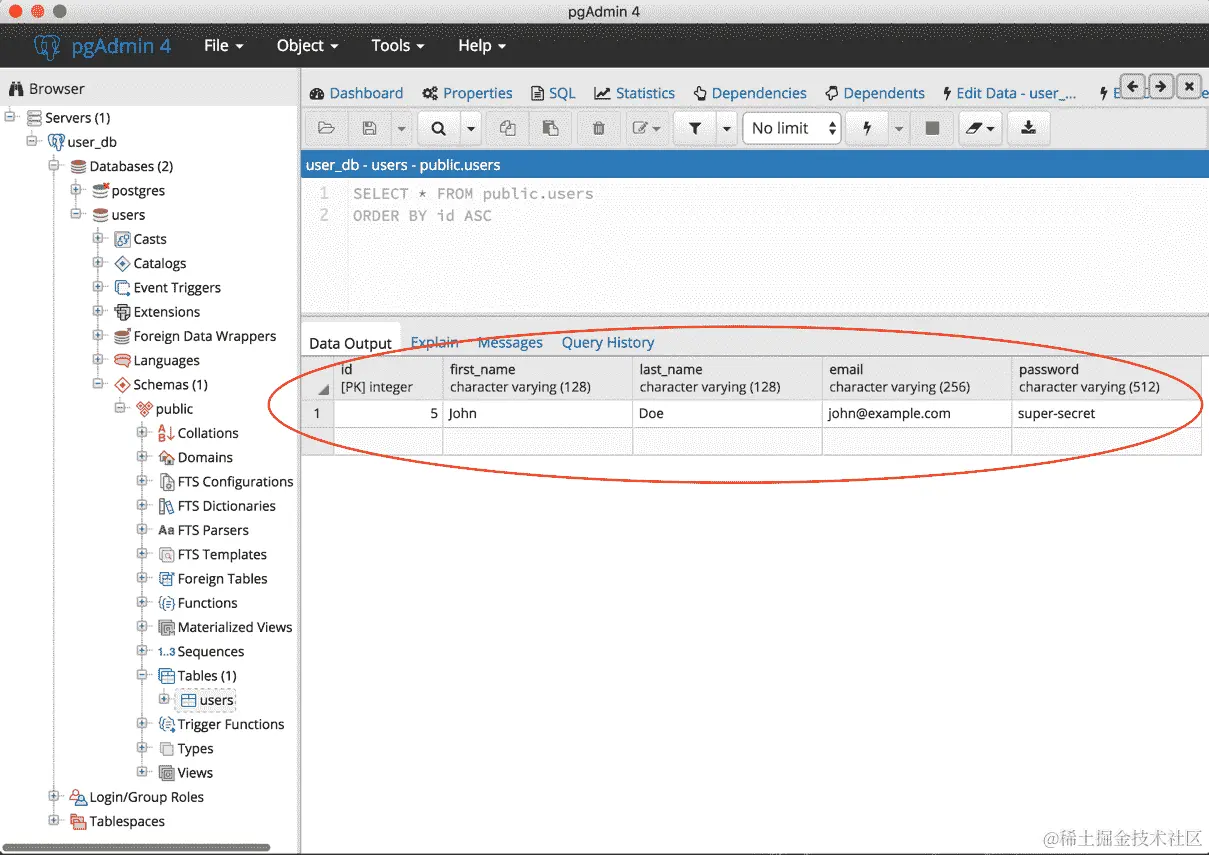Screen dimensions: 1209x855
Task: Show the Messages tab
Action: tap(510, 342)
